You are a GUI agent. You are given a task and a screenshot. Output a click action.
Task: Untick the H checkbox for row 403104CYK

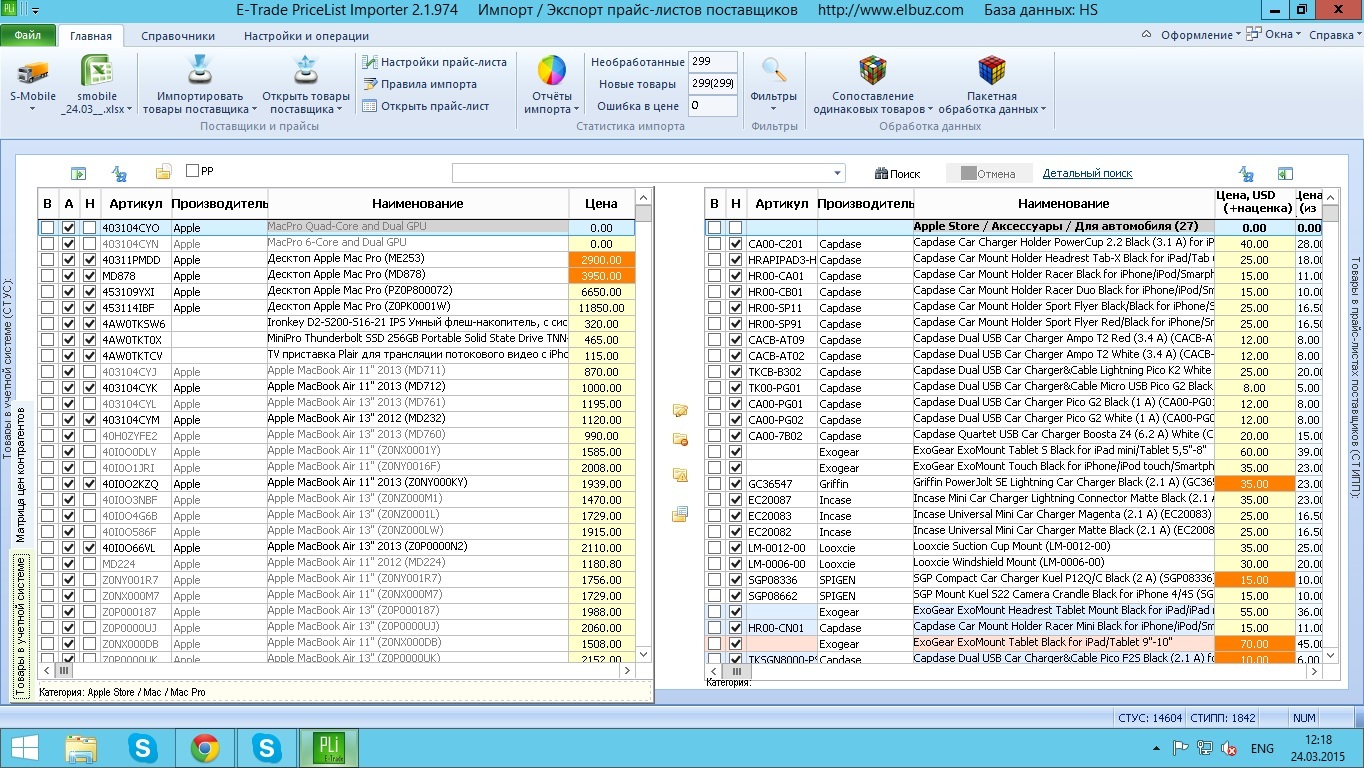(x=90, y=388)
